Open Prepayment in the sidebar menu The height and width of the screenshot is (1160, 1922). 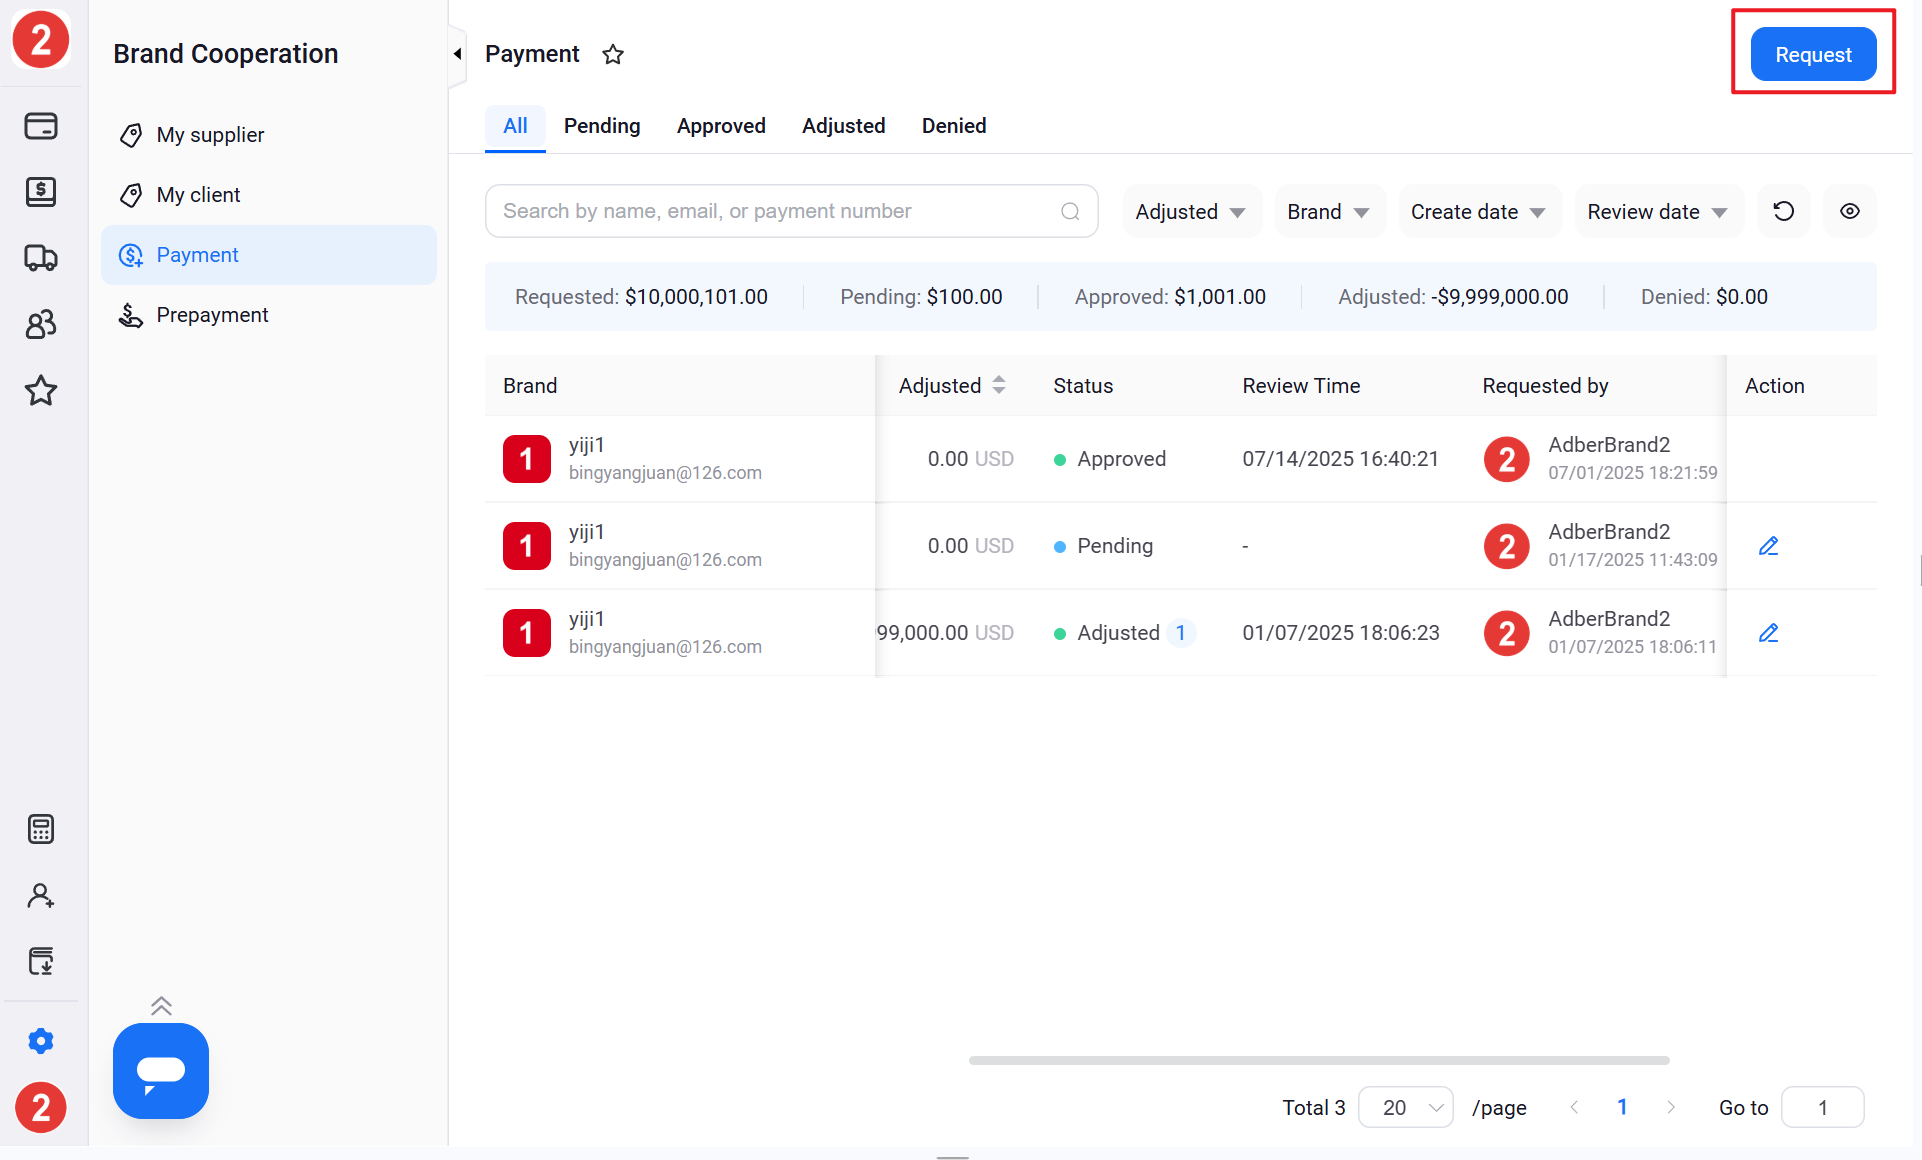[269, 315]
